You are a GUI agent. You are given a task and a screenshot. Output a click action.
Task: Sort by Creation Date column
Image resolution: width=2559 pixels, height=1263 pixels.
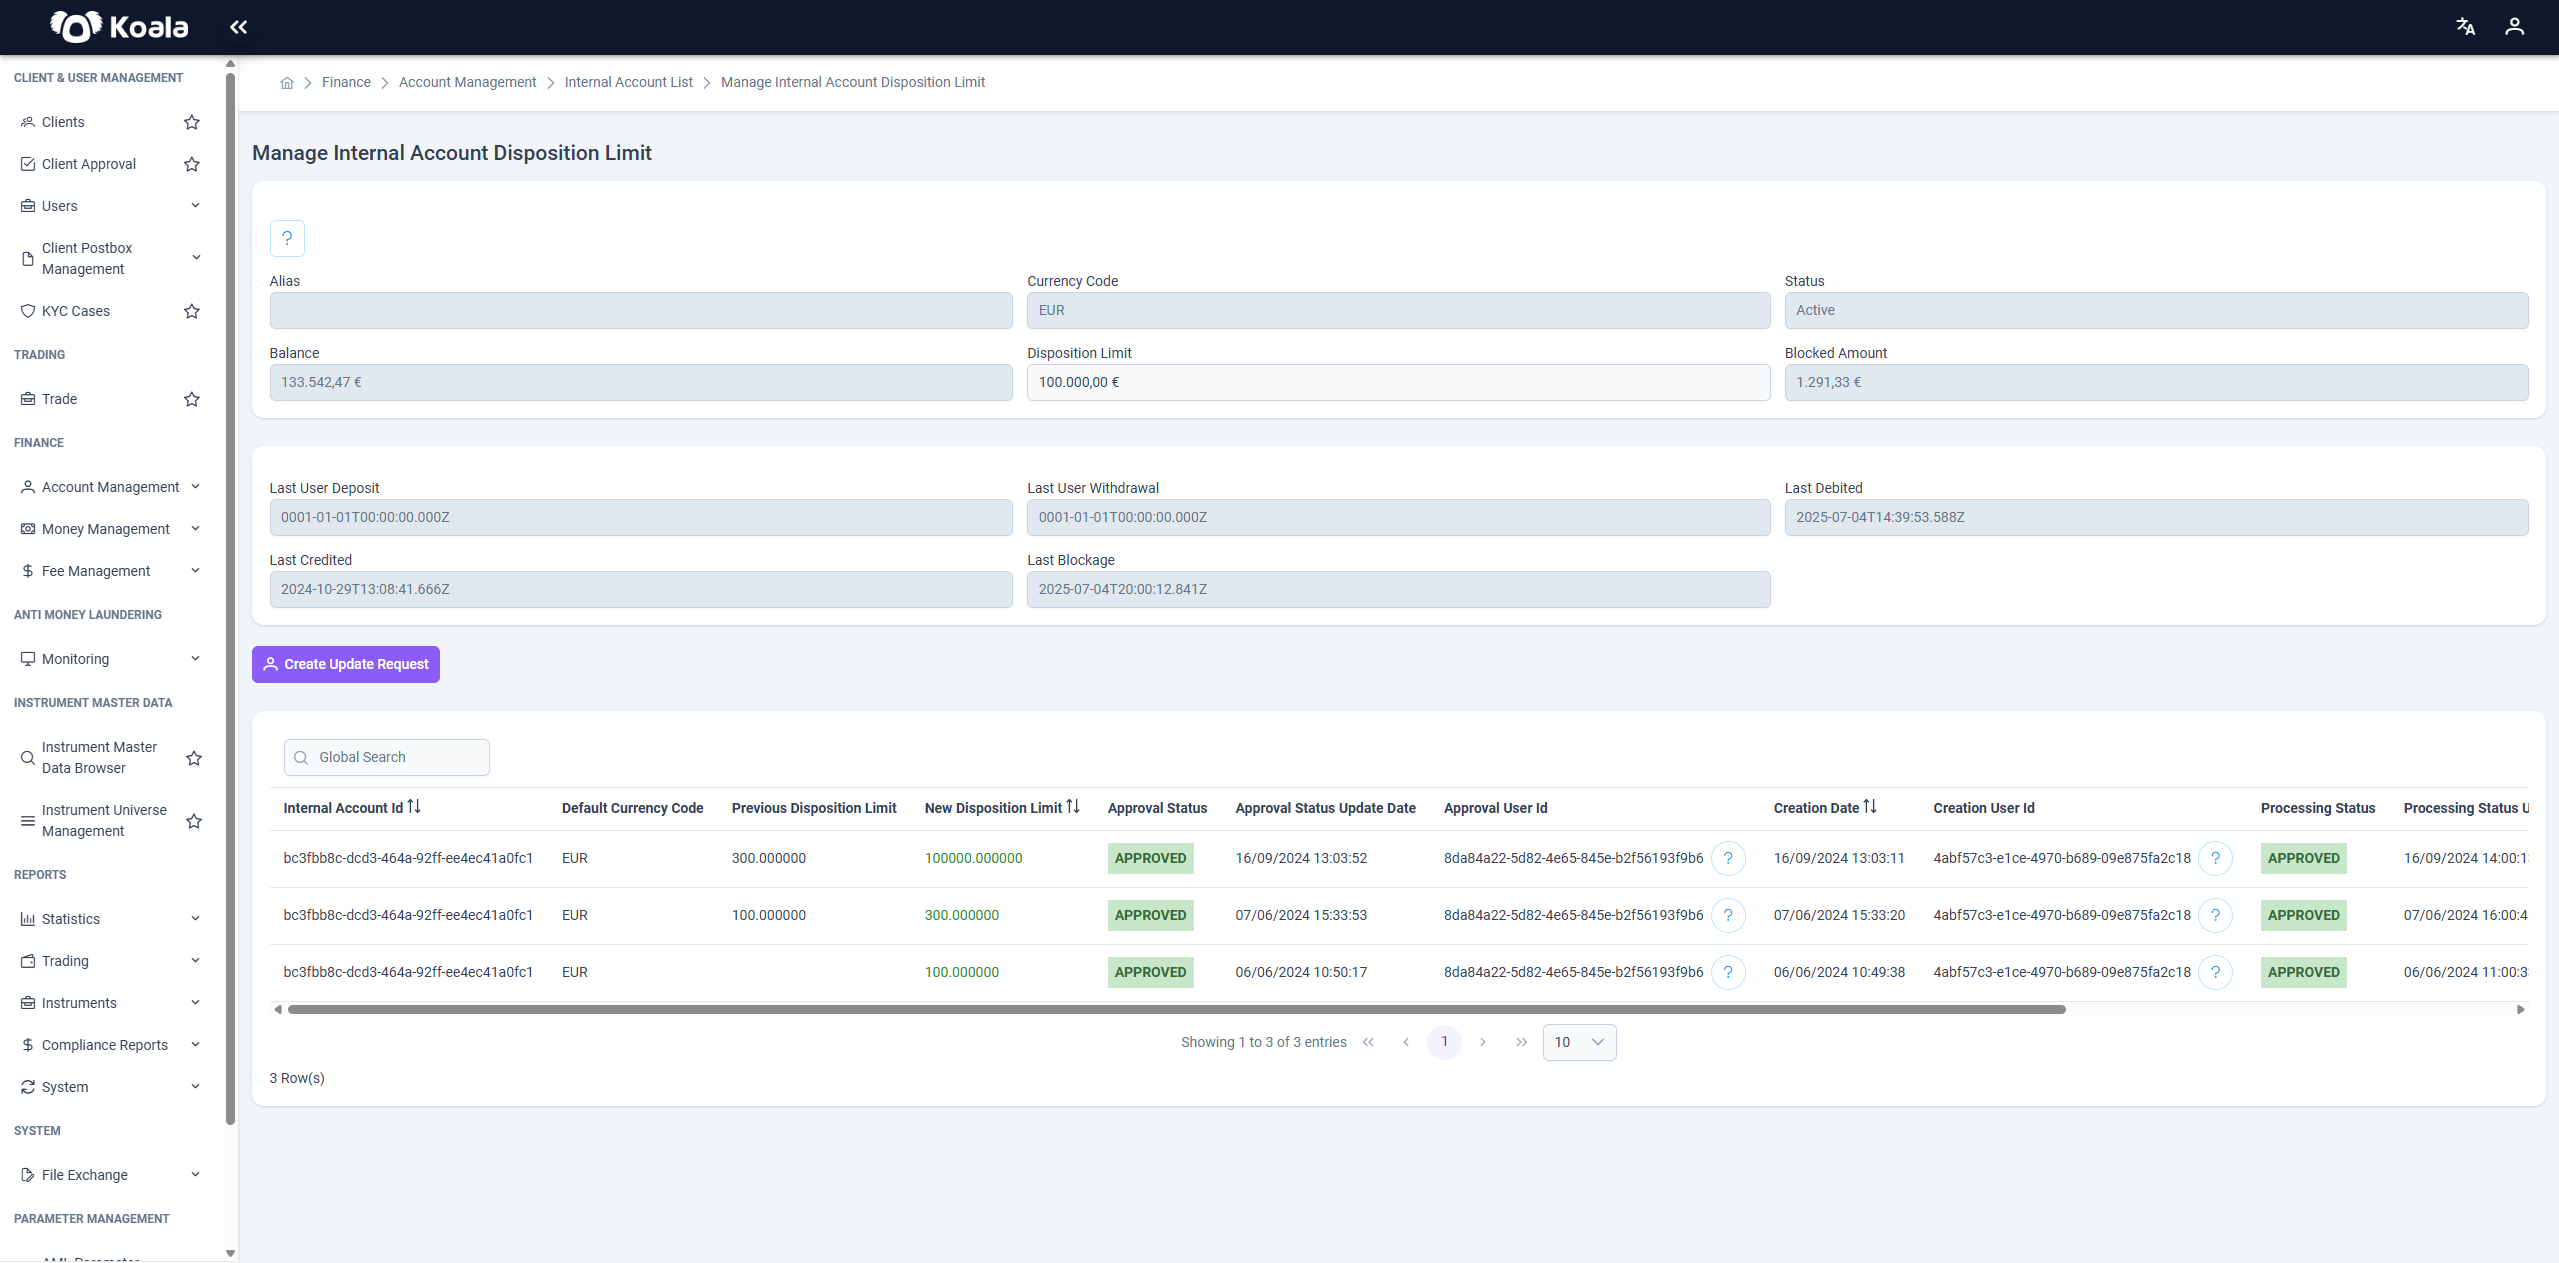click(x=1870, y=806)
